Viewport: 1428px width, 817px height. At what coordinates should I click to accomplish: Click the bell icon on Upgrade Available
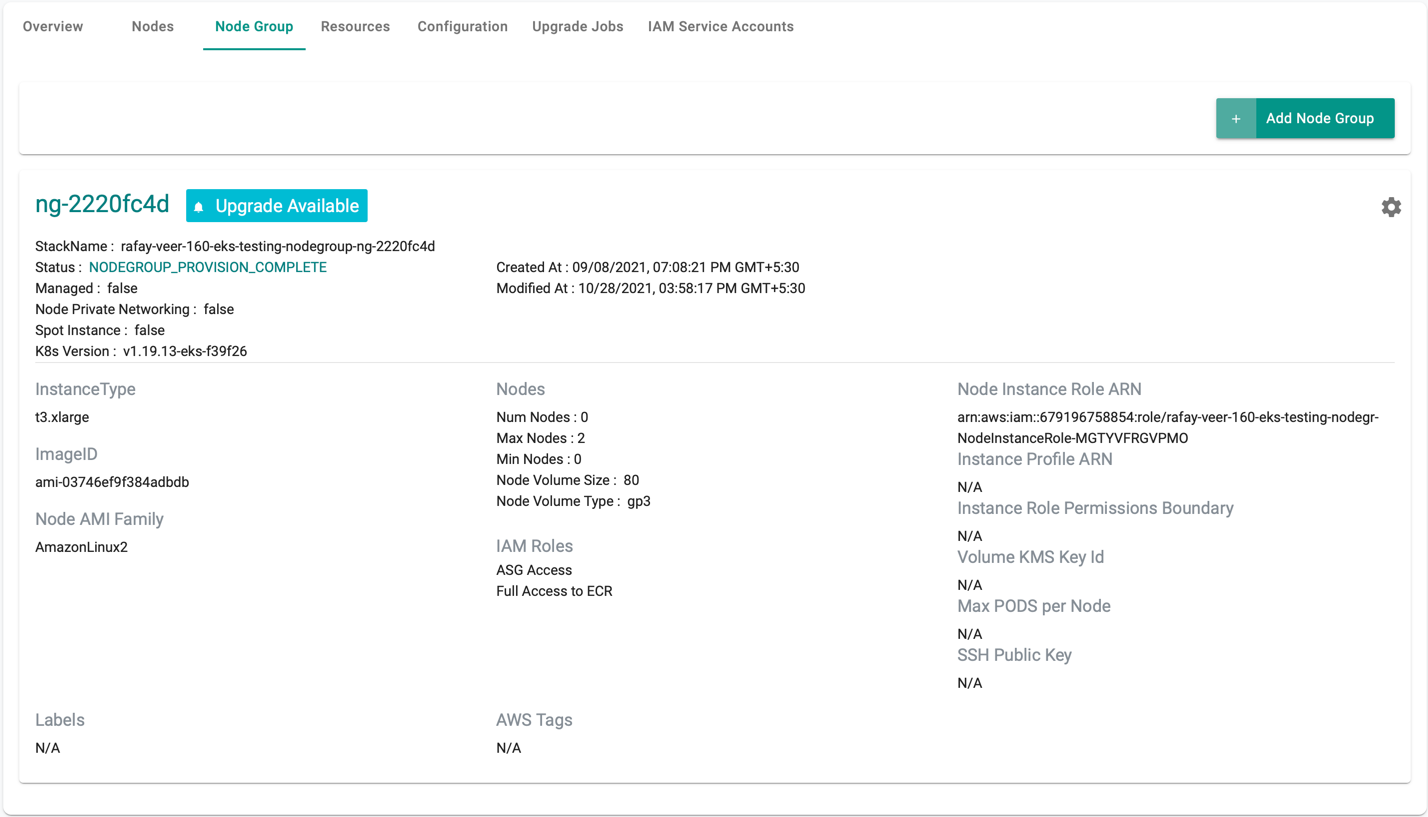199,207
